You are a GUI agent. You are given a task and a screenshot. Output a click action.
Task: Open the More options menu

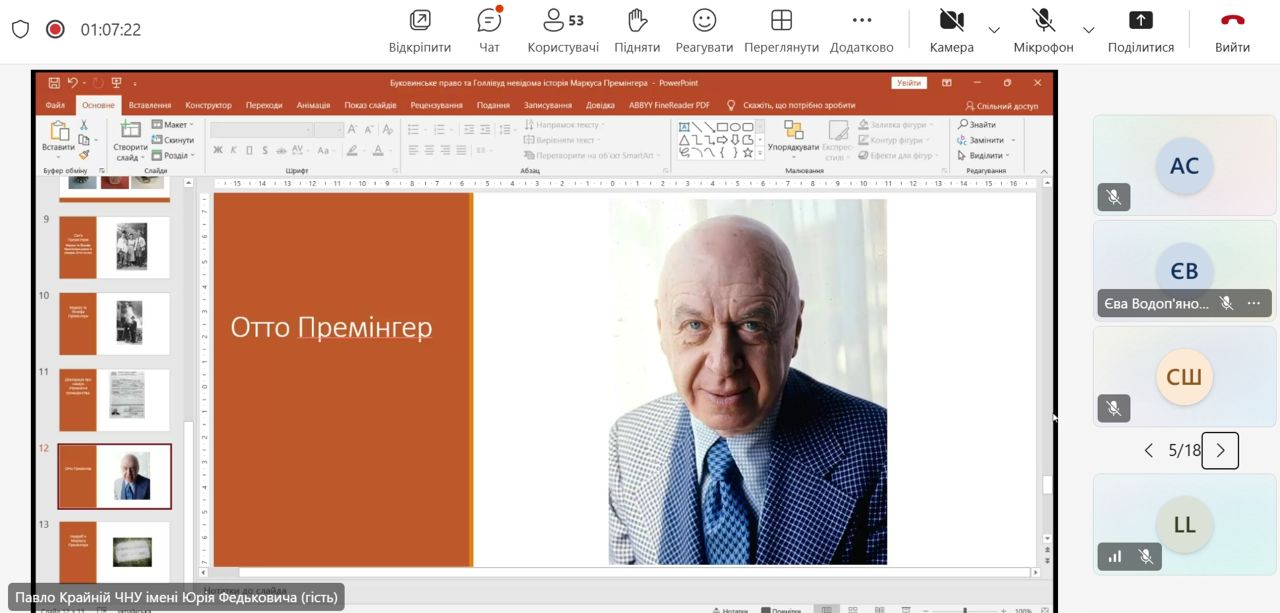pyautogui.click(x=861, y=30)
